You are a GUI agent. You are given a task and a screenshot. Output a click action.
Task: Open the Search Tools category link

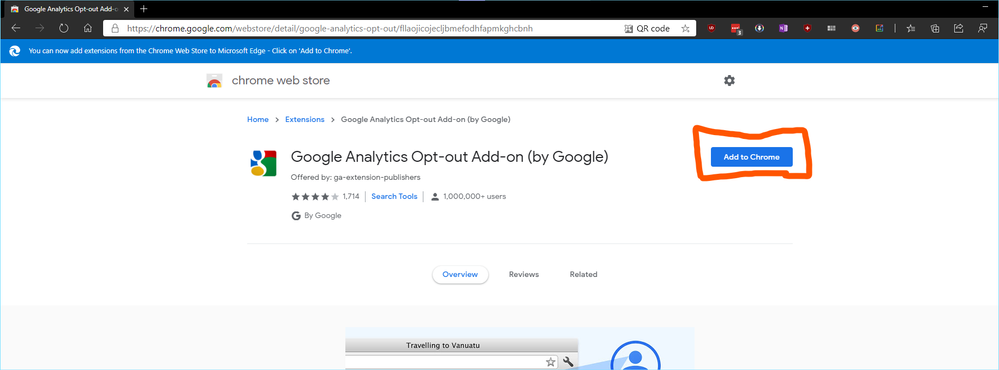(x=394, y=196)
